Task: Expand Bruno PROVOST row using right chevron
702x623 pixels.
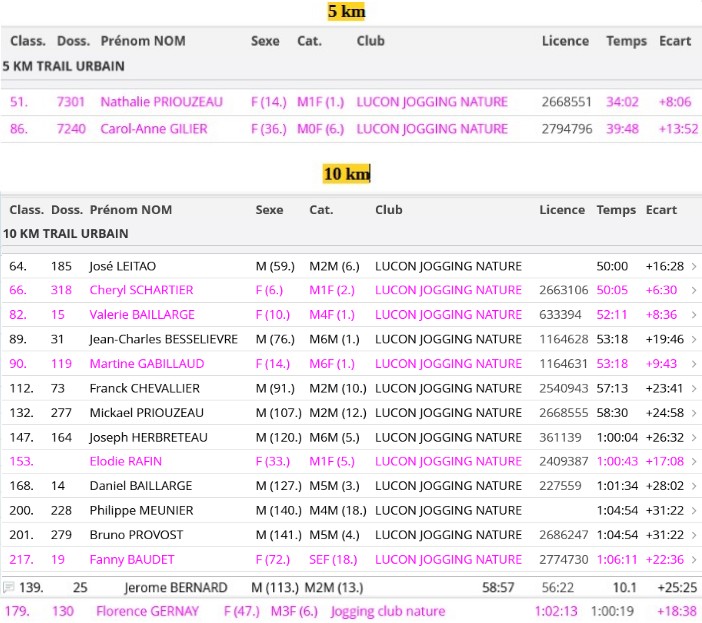Action: pos(693,535)
